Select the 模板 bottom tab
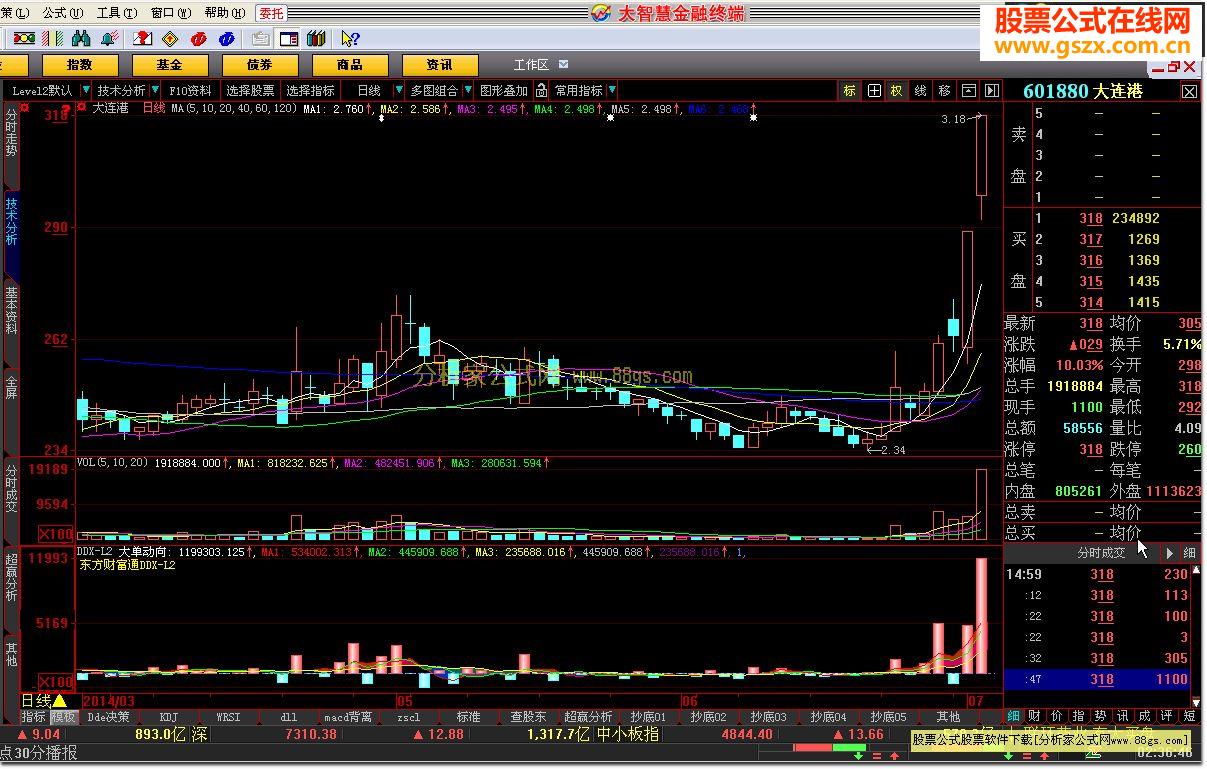Screen dimensions: 1207x769 point(64,717)
